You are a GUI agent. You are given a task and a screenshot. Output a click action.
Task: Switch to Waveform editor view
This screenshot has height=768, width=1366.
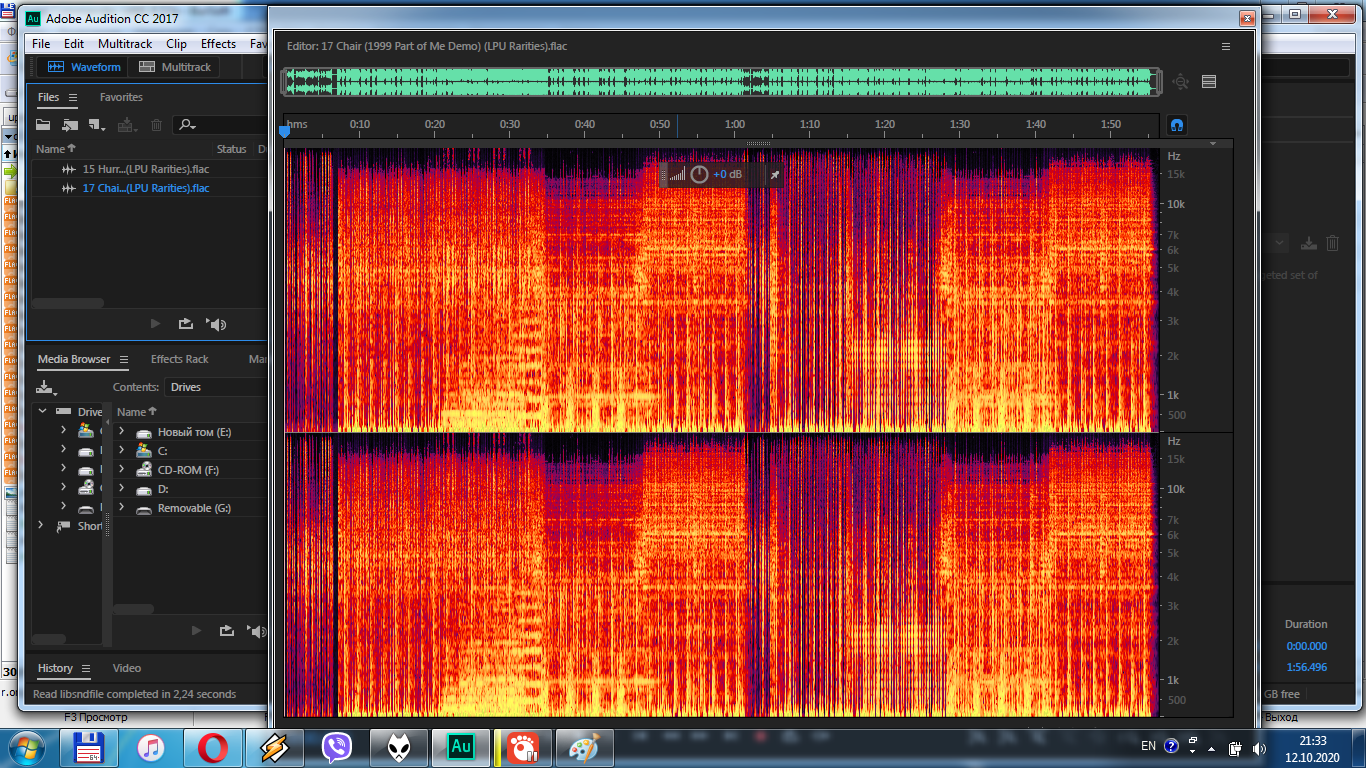tap(84, 67)
